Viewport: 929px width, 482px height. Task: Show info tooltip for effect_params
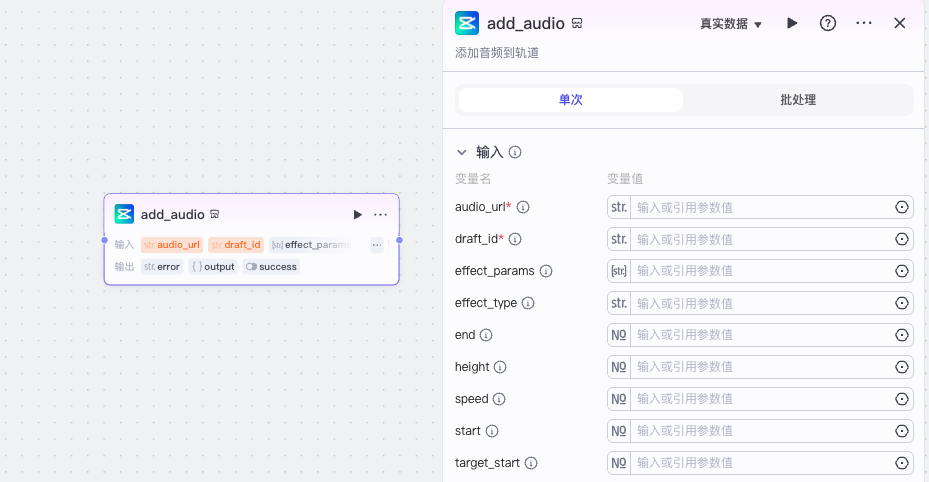546,271
